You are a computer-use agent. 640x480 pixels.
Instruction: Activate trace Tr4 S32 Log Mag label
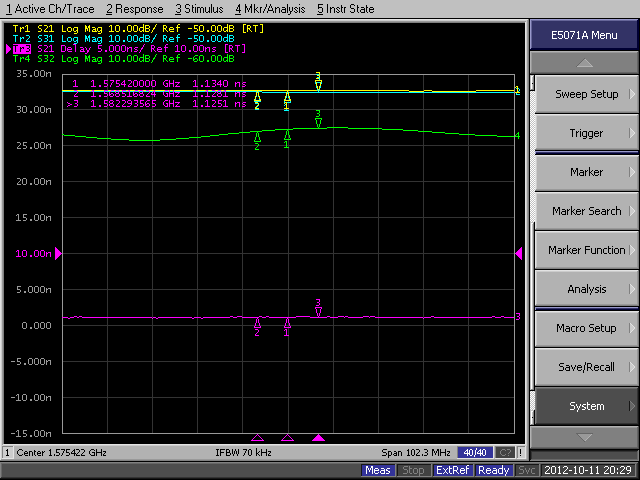tap(80, 59)
